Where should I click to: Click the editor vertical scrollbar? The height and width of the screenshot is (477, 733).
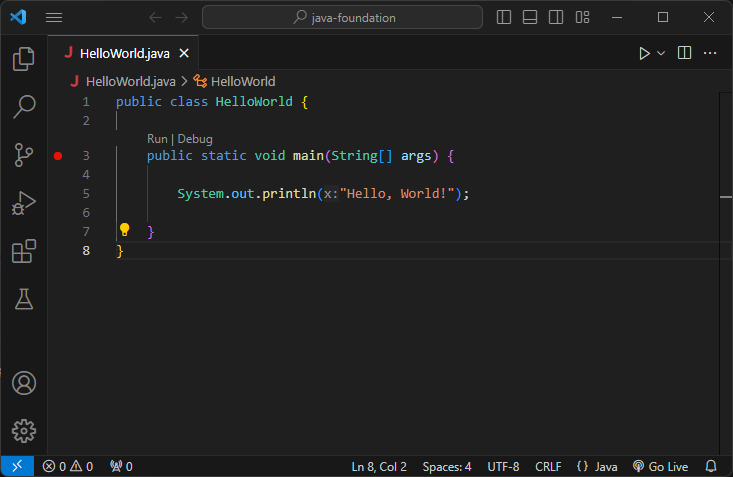tap(726, 274)
